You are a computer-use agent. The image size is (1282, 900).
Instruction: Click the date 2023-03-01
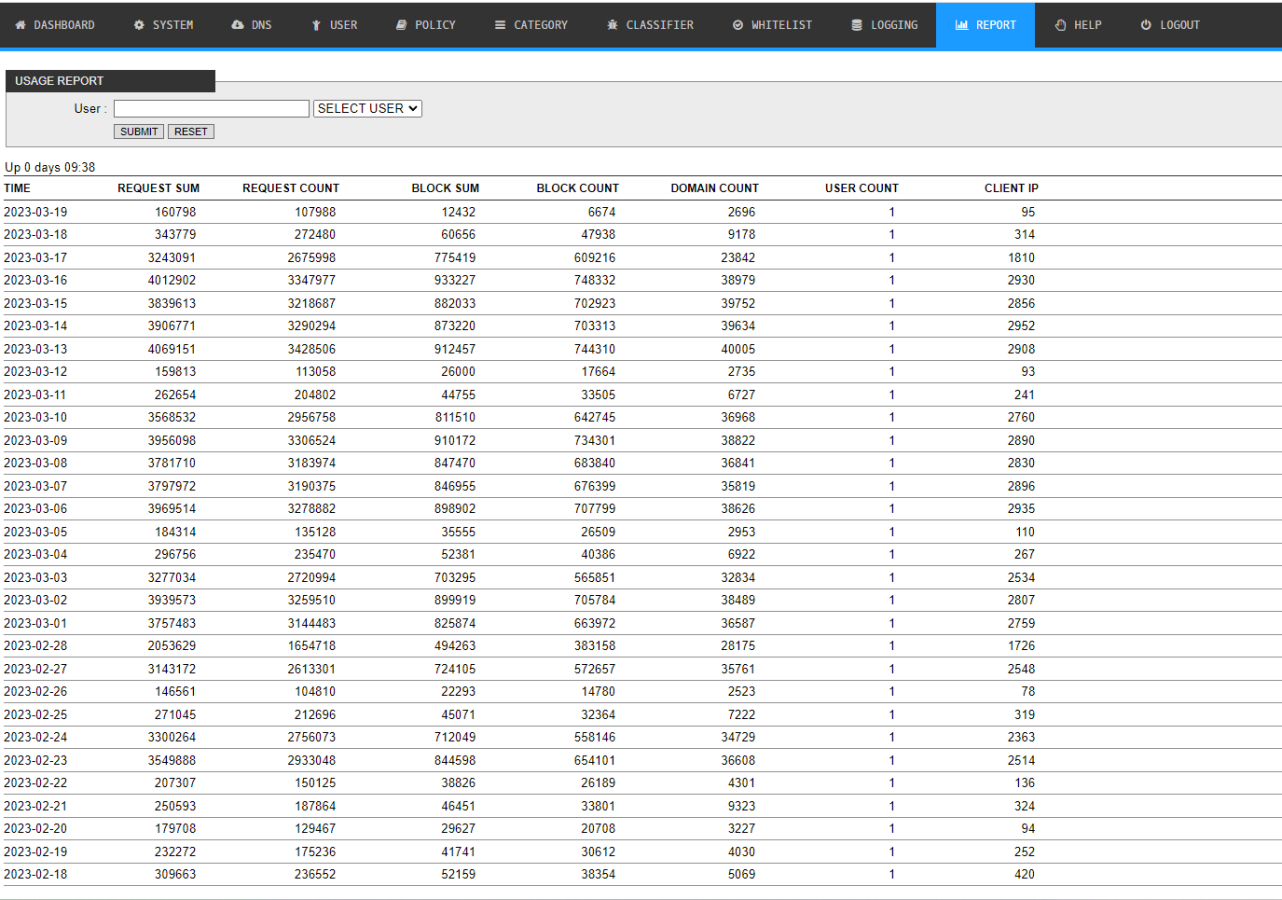pos(36,623)
